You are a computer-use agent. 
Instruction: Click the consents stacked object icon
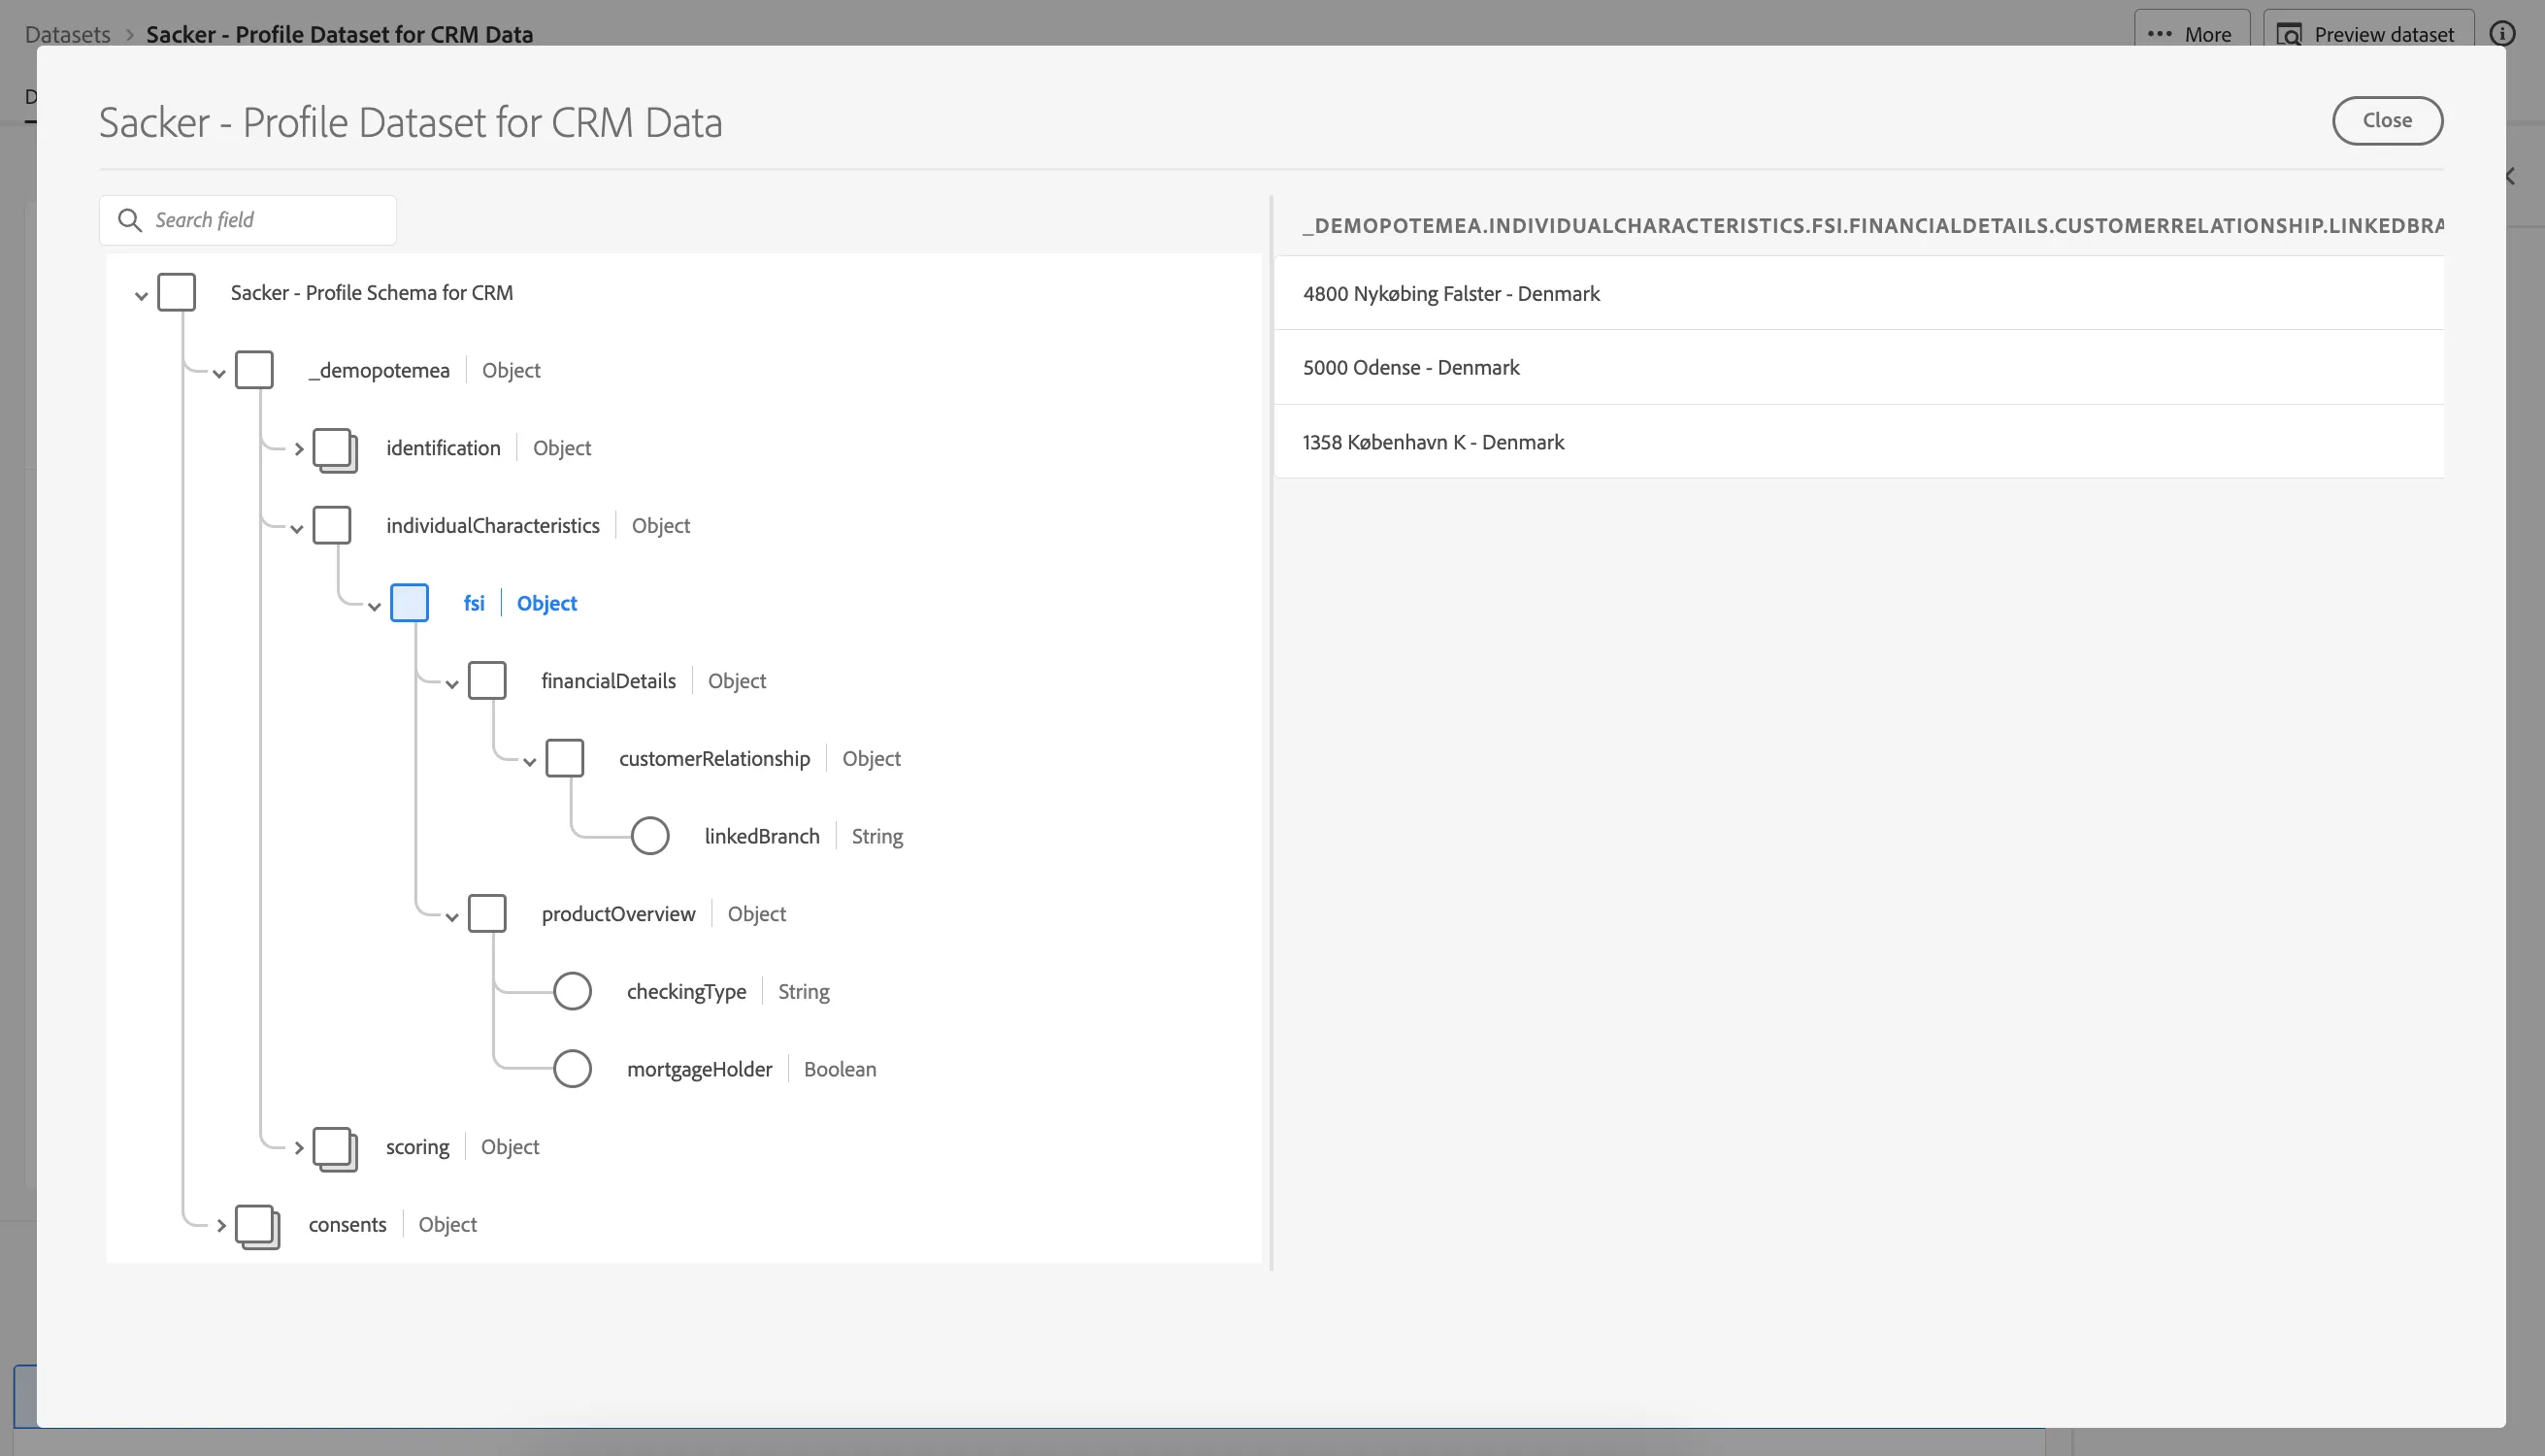point(258,1227)
